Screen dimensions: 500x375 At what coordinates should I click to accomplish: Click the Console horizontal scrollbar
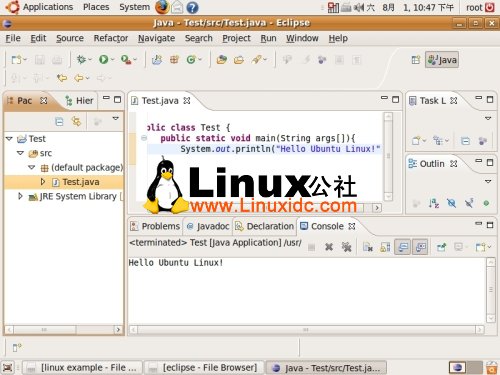click(306, 330)
